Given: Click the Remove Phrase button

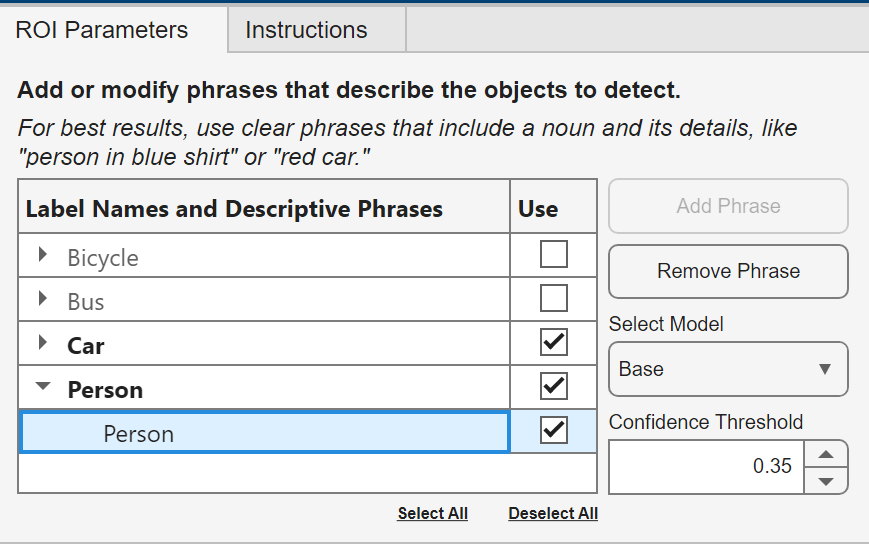Looking at the screenshot, I should (728, 271).
